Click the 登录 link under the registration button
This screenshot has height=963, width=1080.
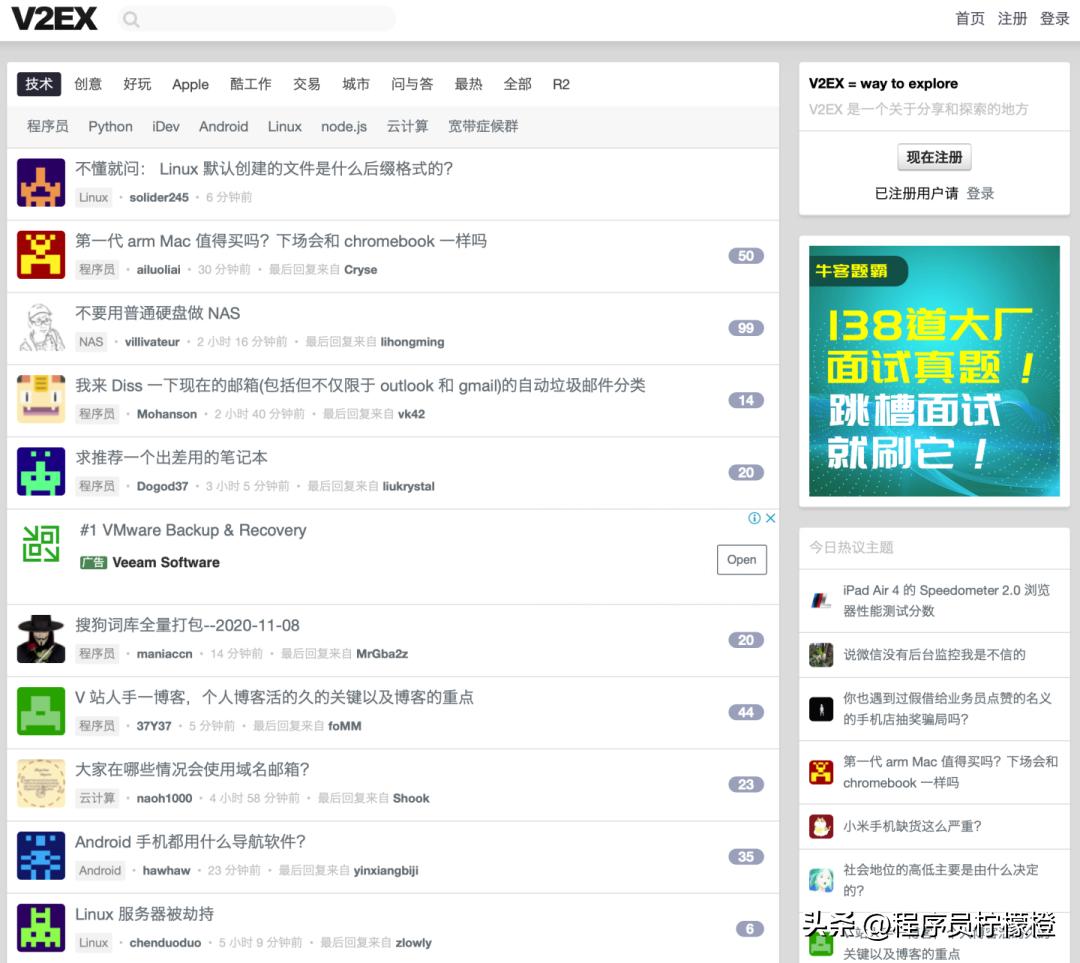coord(981,194)
